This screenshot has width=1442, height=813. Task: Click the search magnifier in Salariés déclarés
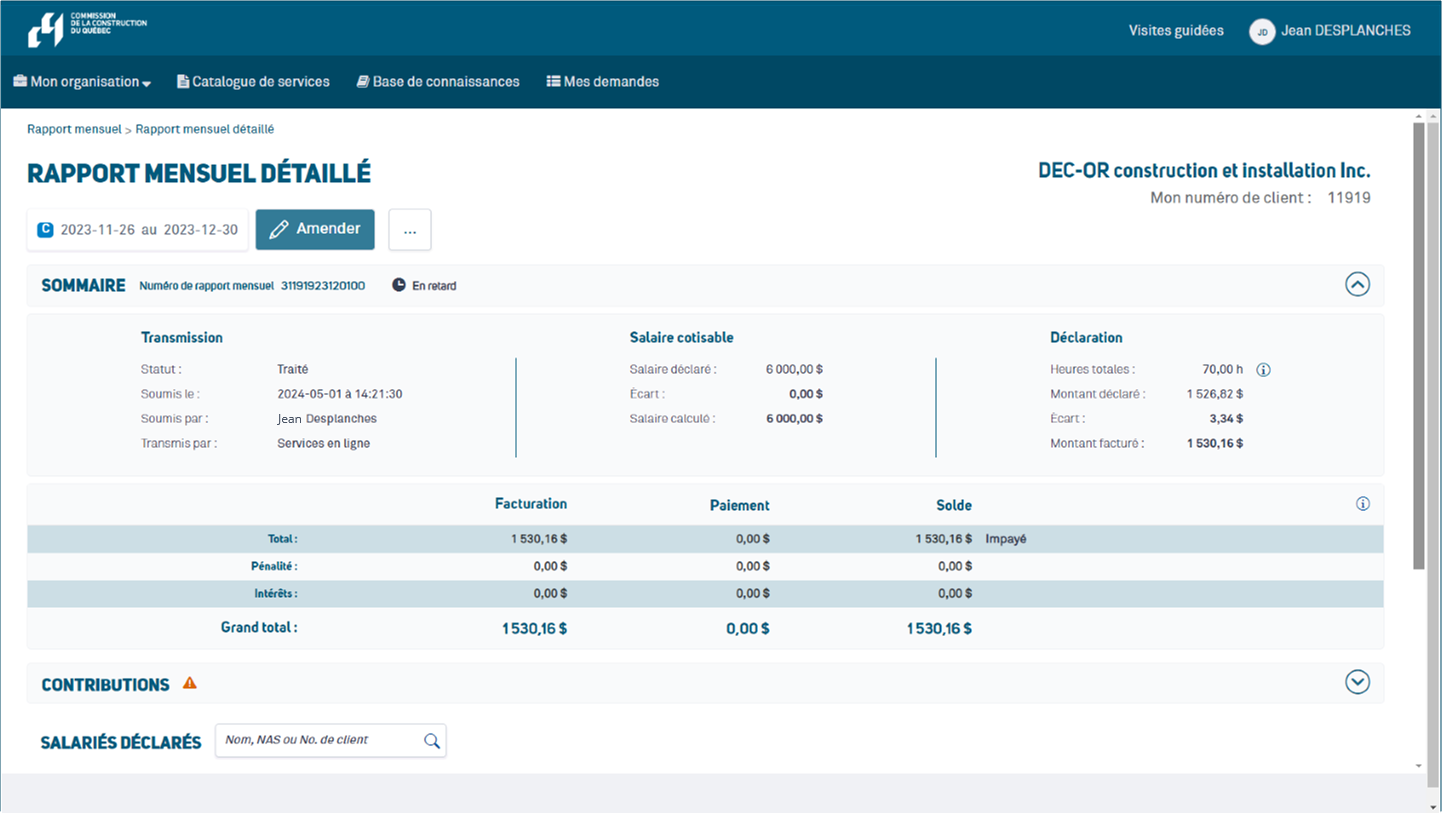coord(432,741)
